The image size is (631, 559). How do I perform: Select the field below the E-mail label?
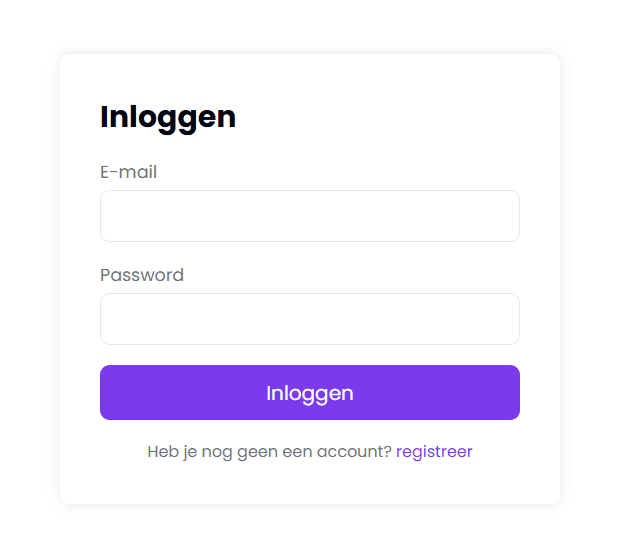pyautogui.click(x=310, y=216)
